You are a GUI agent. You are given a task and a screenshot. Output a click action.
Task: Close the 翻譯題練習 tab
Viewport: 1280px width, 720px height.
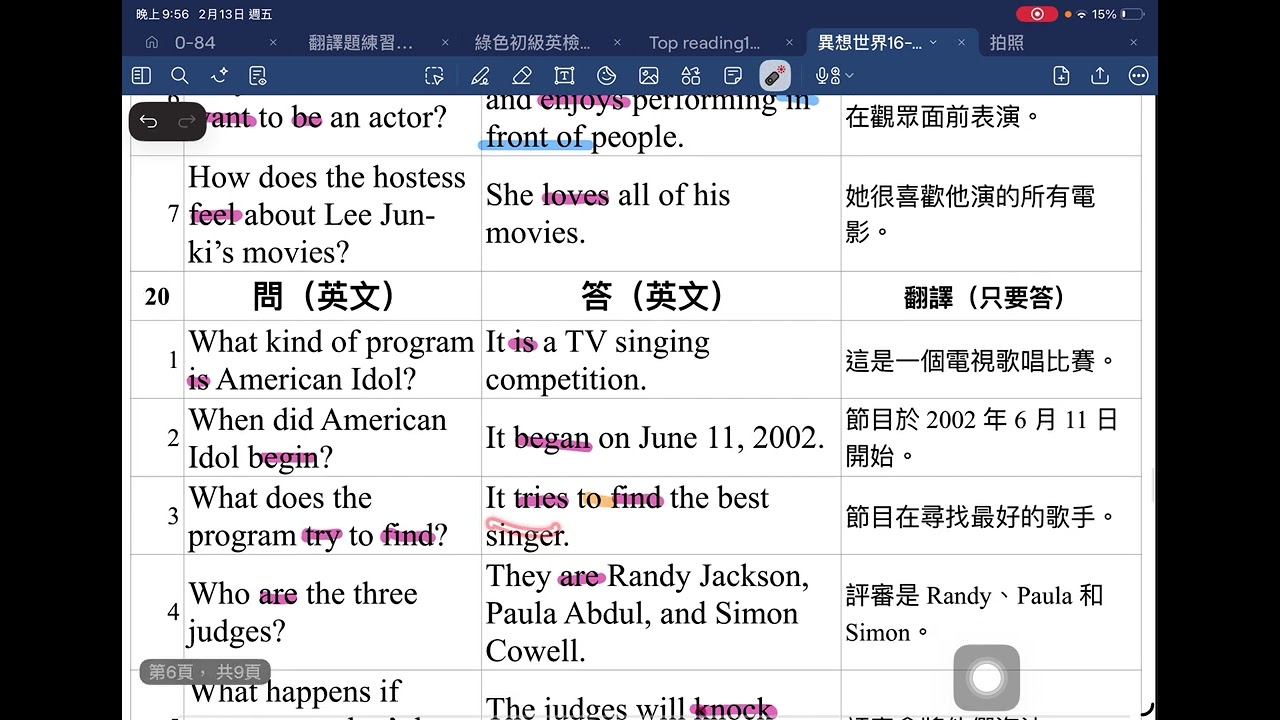(x=445, y=43)
